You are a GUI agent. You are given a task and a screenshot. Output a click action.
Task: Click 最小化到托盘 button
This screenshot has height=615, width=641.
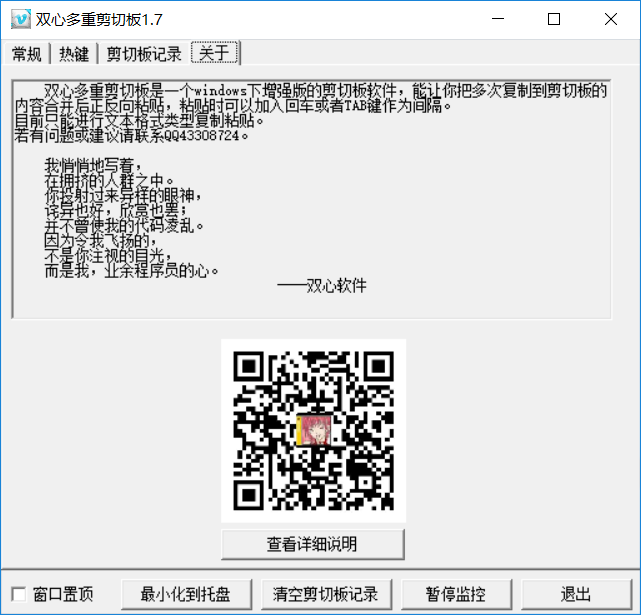click(186, 594)
